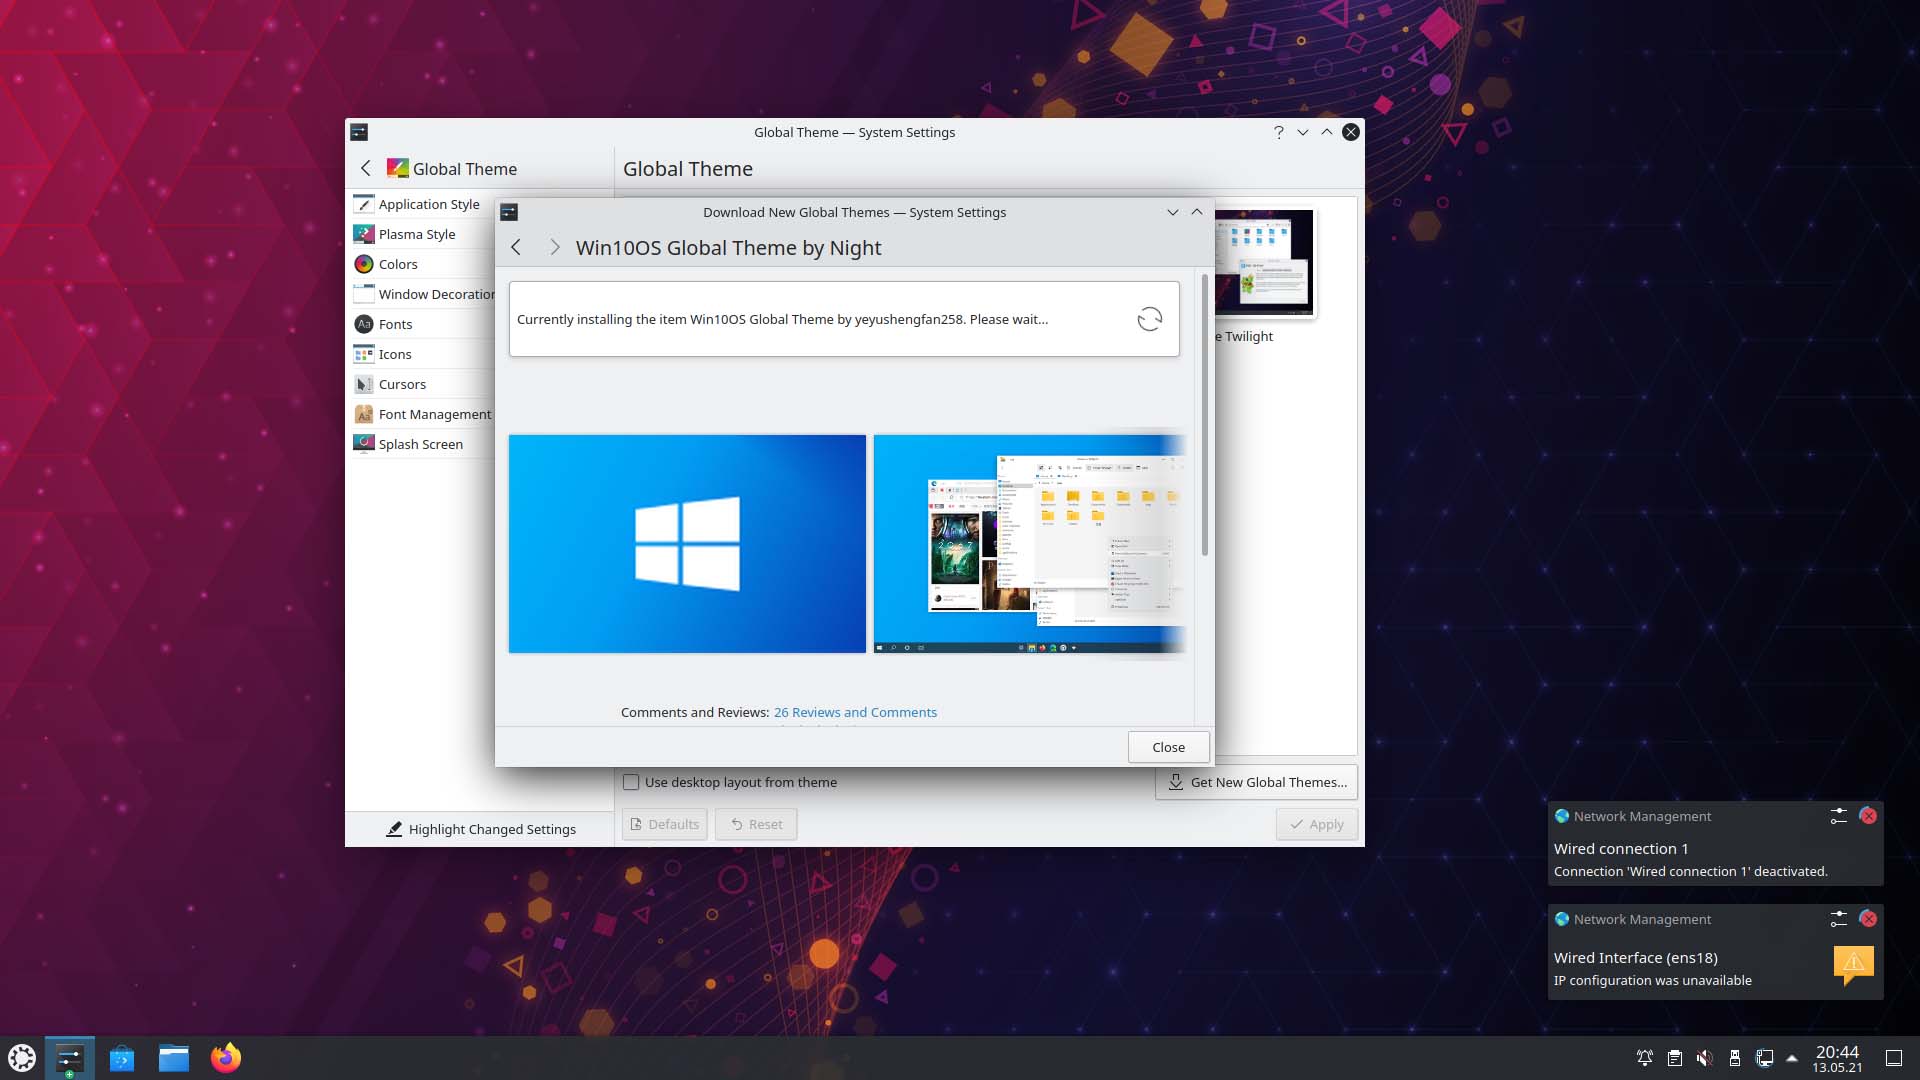This screenshot has height=1080, width=1920.
Task: Click Get New Global Themes button
Action: (1257, 782)
